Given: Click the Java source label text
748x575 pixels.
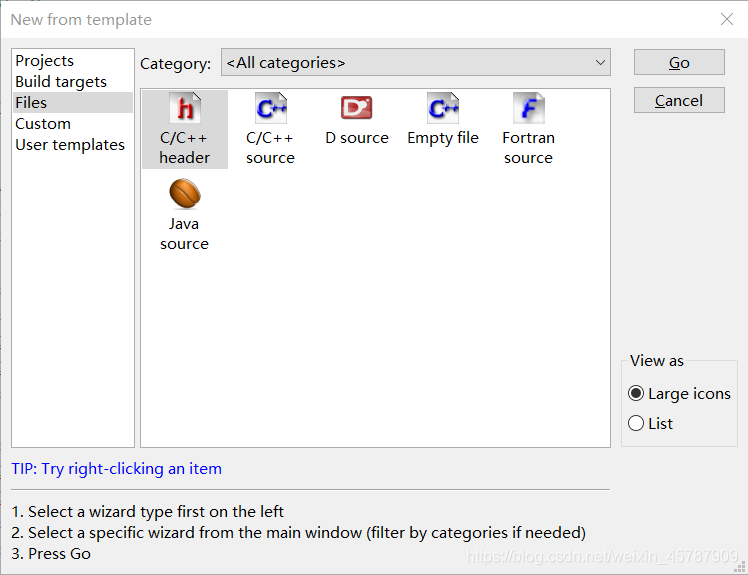Looking at the screenshot, I should coord(184,234).
